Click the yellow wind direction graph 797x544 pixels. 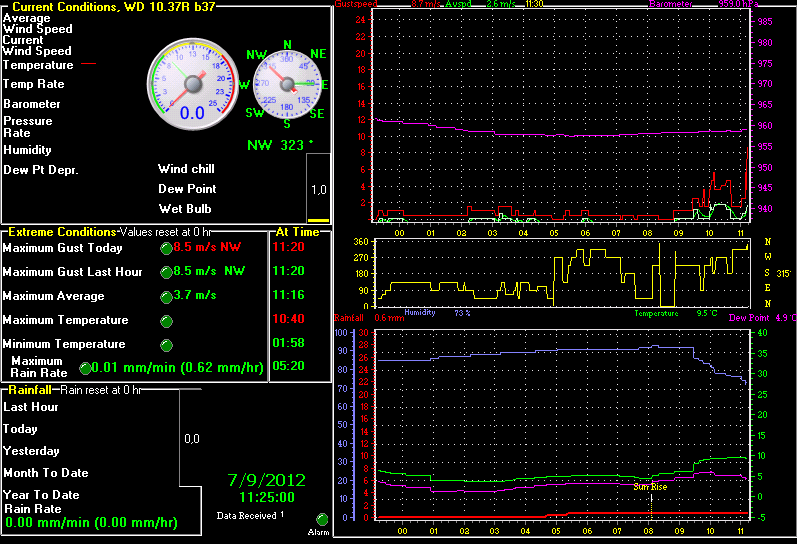pos(560,272)
